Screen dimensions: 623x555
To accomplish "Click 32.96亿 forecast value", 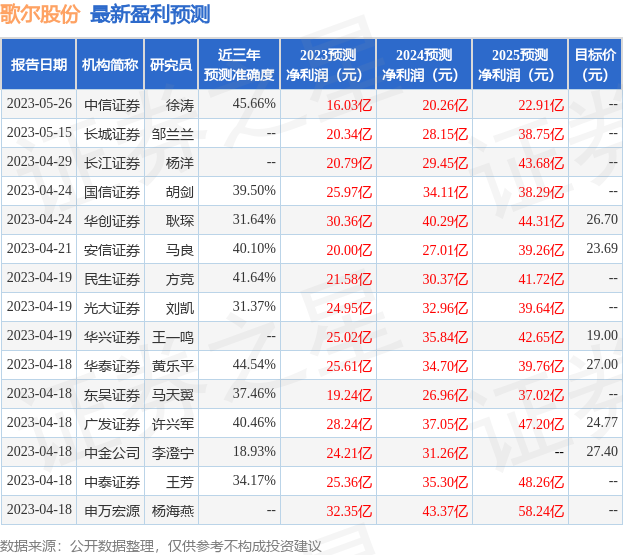I will coord(445,308).
